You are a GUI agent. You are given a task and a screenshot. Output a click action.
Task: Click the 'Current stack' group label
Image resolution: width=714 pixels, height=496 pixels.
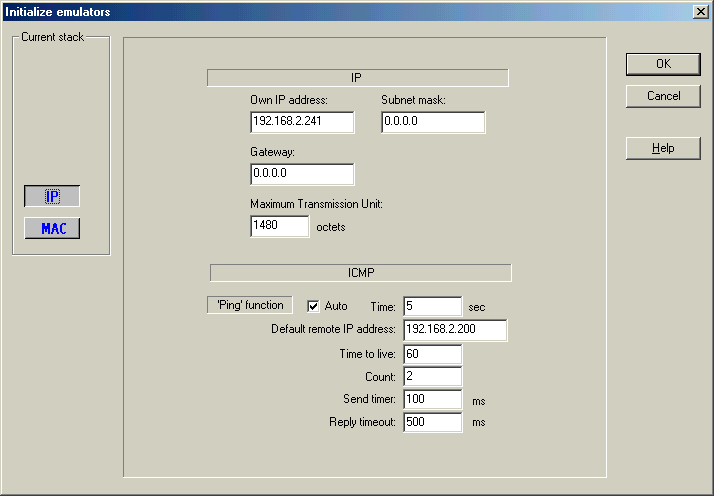(x=52, y=37)
